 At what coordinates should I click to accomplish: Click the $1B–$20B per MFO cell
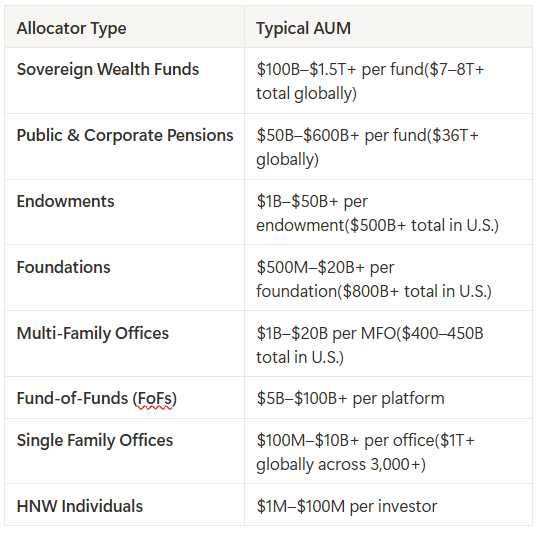point(388,343)
